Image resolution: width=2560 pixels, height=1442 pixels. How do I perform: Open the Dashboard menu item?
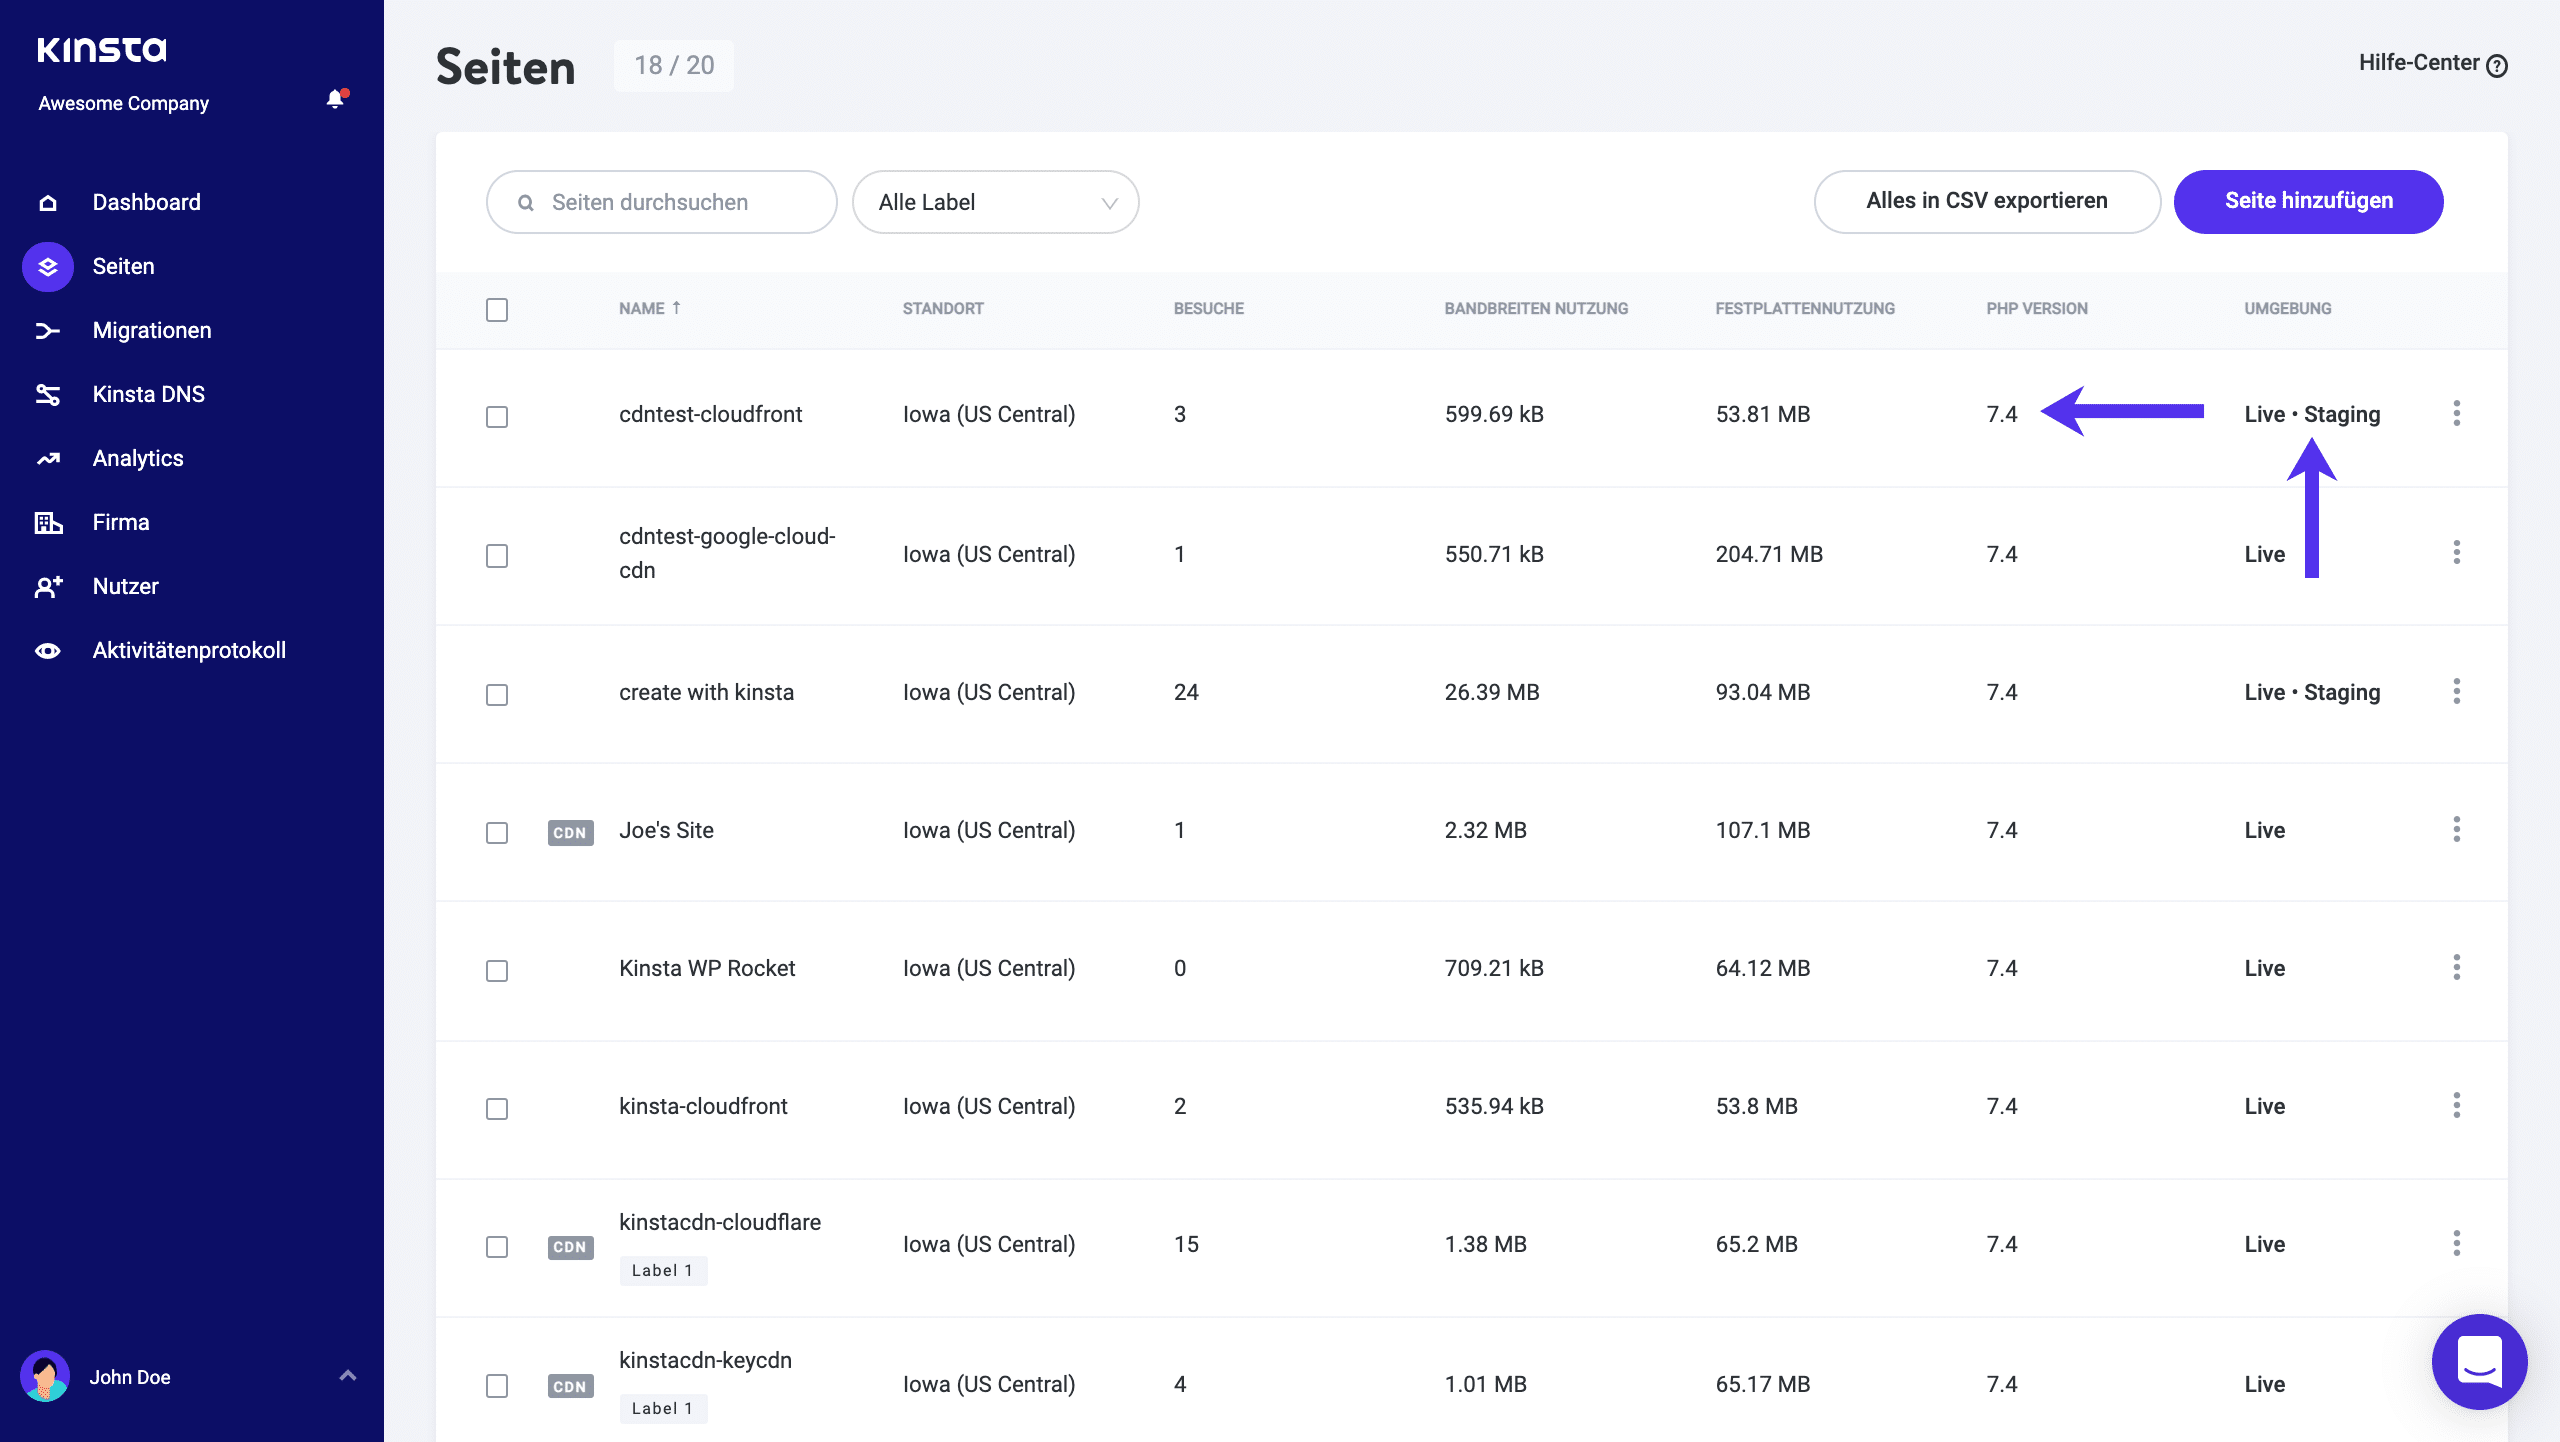tap(146, 201)
